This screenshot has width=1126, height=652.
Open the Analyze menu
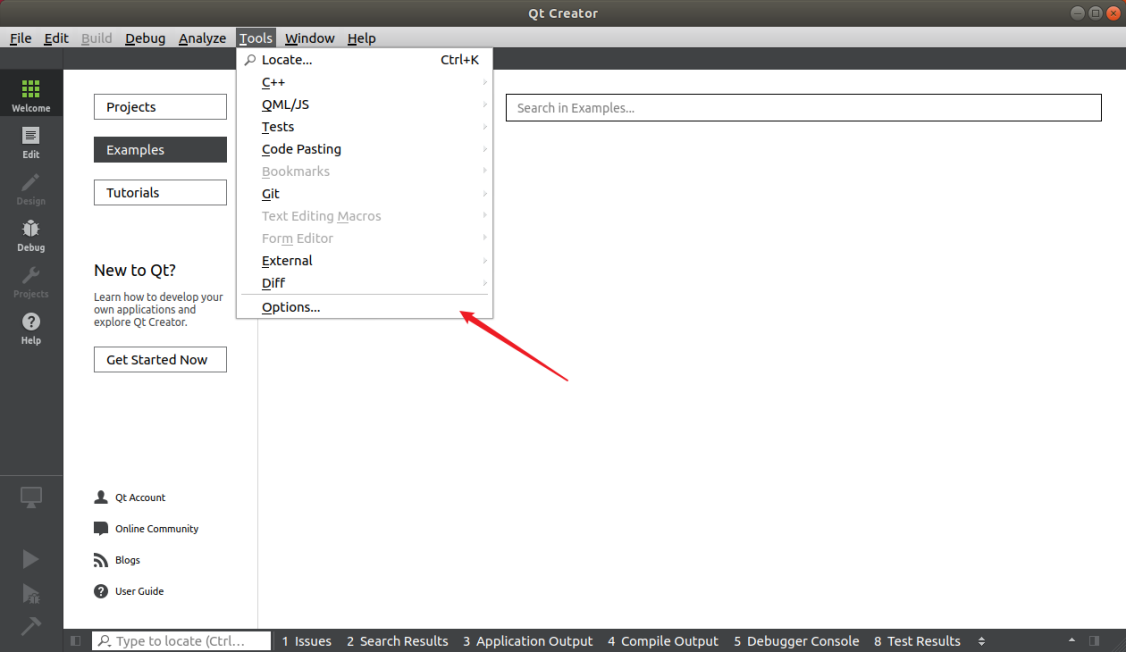pos(202,38)
